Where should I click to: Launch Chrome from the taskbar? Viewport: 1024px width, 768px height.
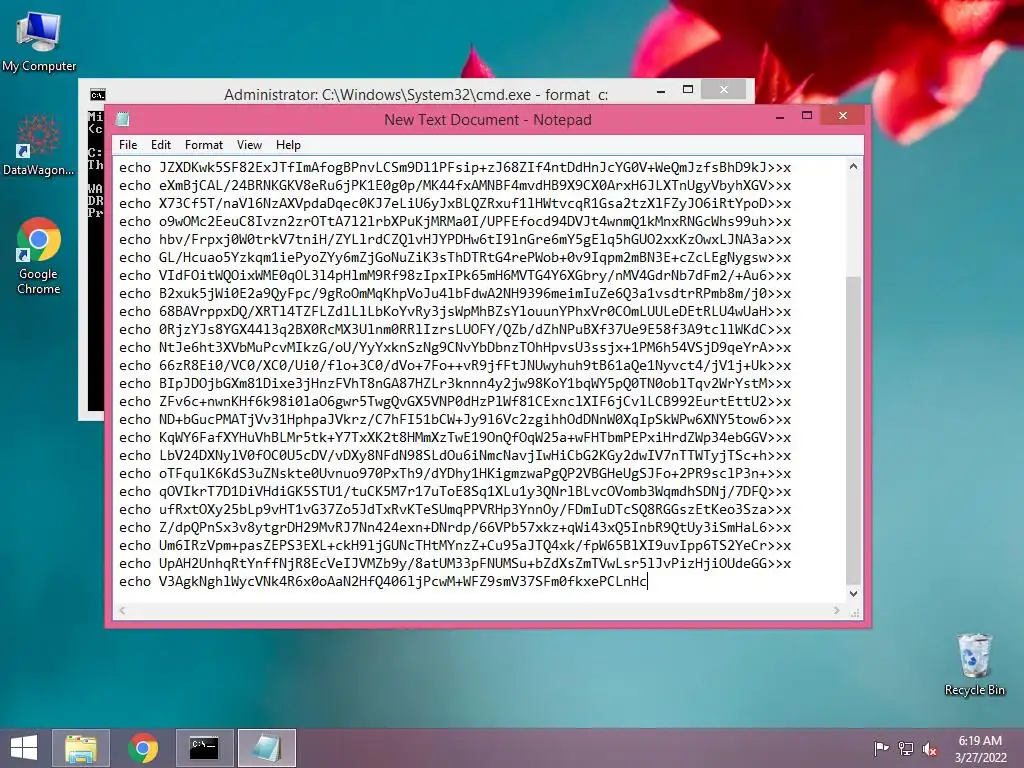tap(143, 748)
